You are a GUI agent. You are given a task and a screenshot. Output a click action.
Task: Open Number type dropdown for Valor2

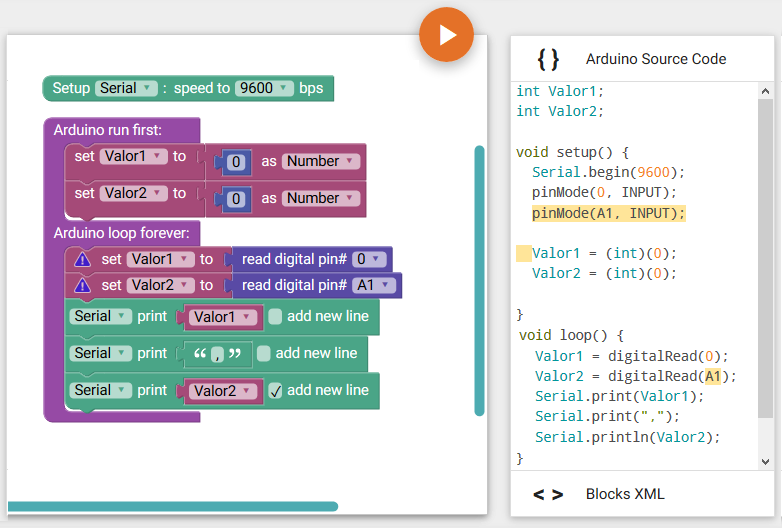(321, 198)
